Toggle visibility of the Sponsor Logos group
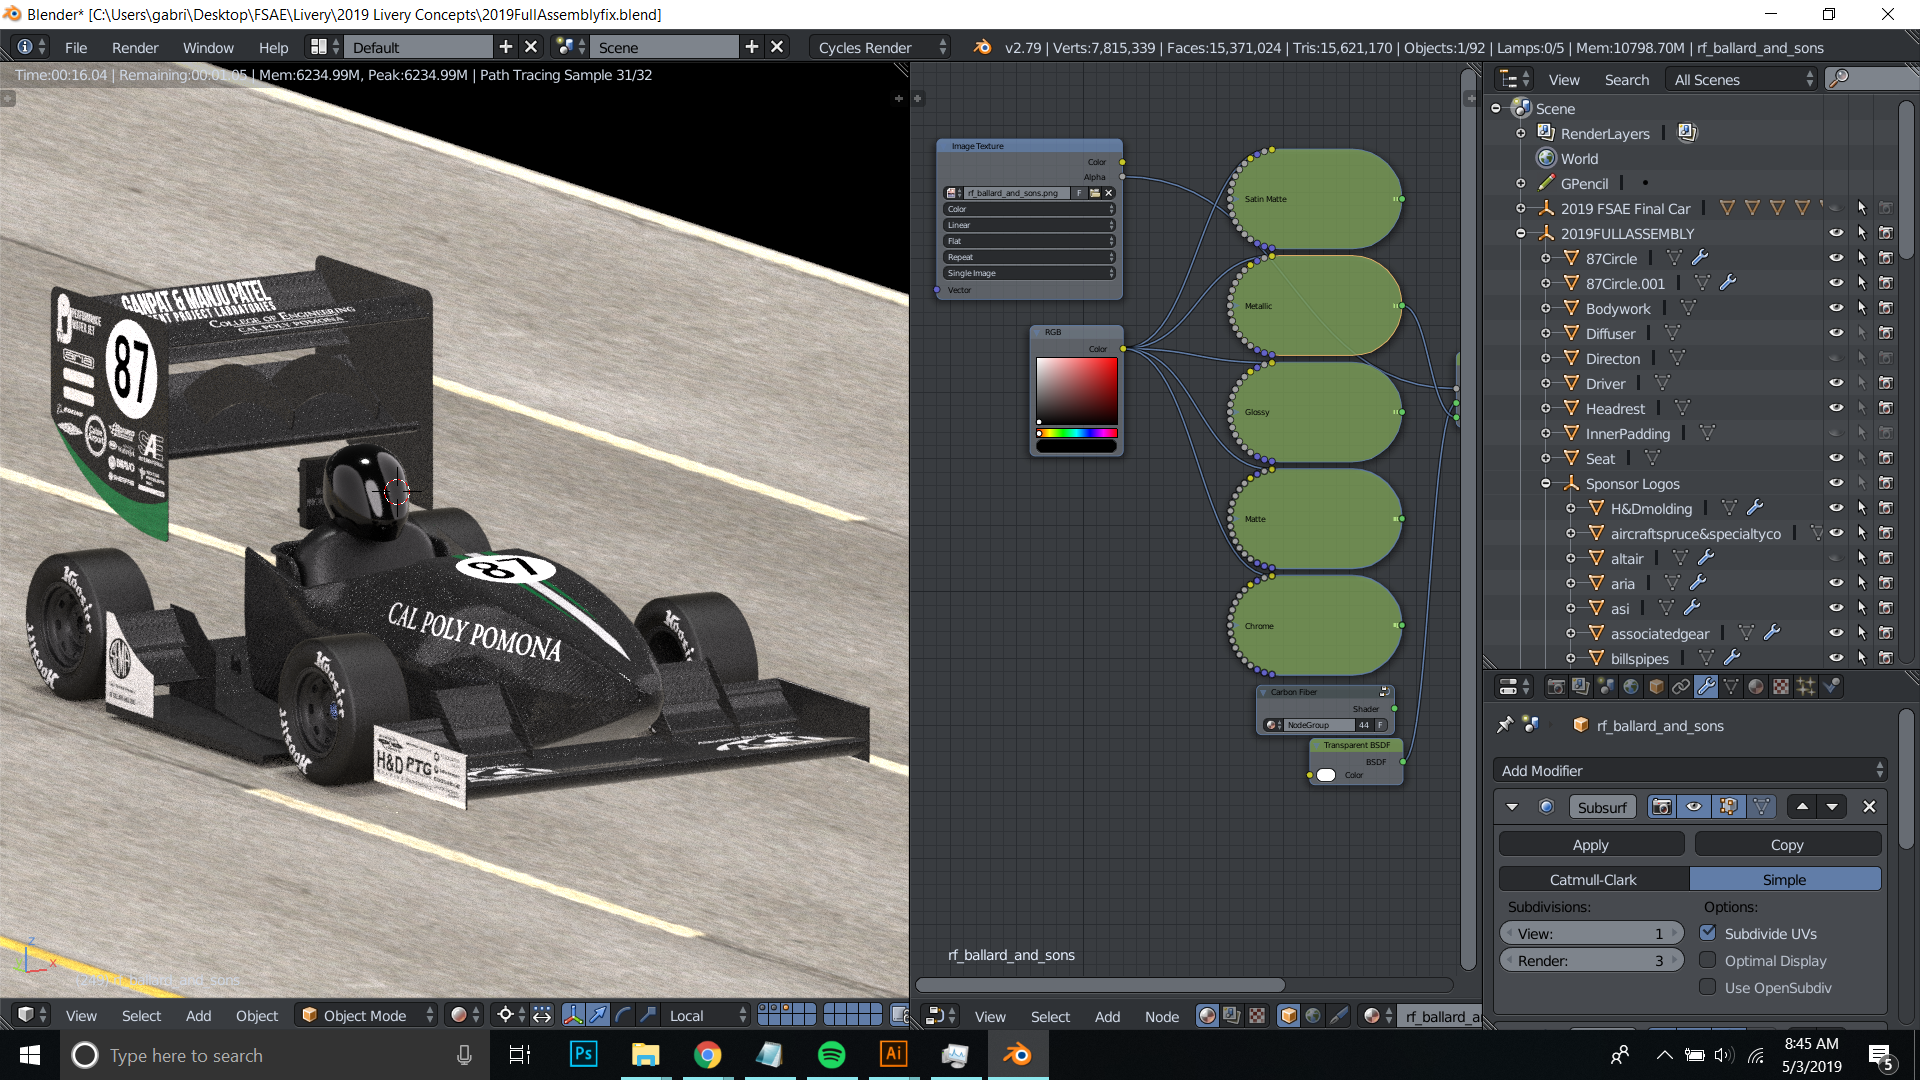Screen dimensions: 1920x1080 (x=1836, y=483)
